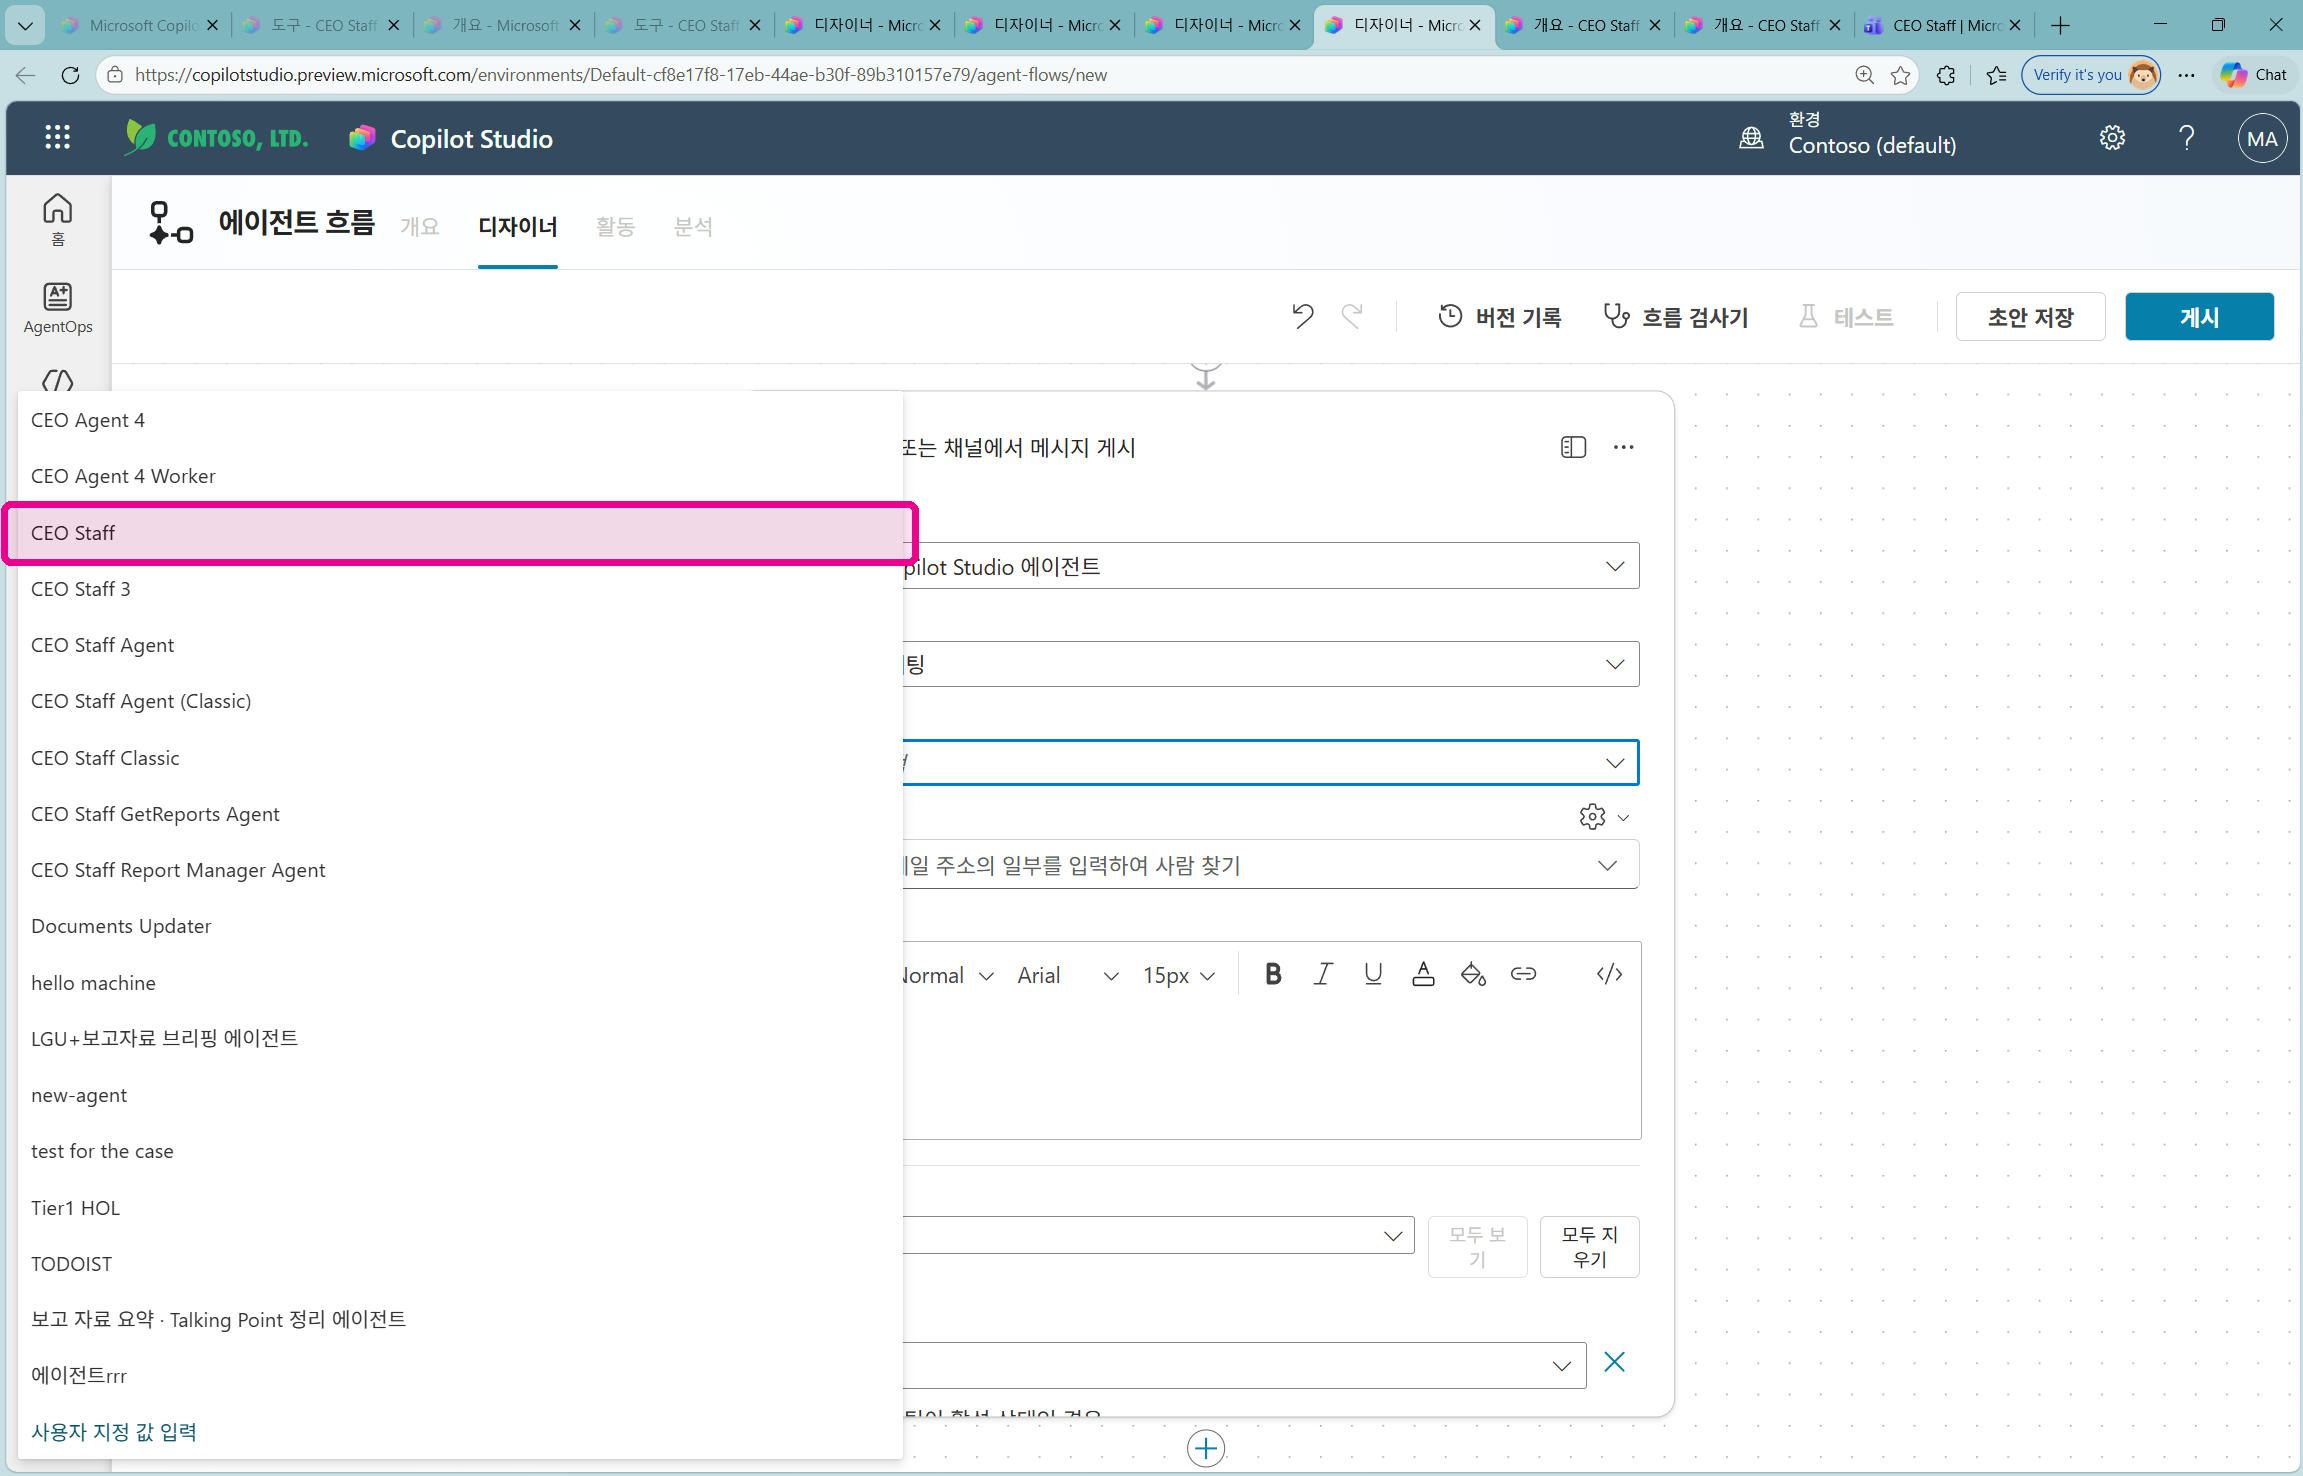Open the action card more options ellipsis
Image resolution: width=2303 pixels, height=1476 pixels.
(x=1623, y=447)
